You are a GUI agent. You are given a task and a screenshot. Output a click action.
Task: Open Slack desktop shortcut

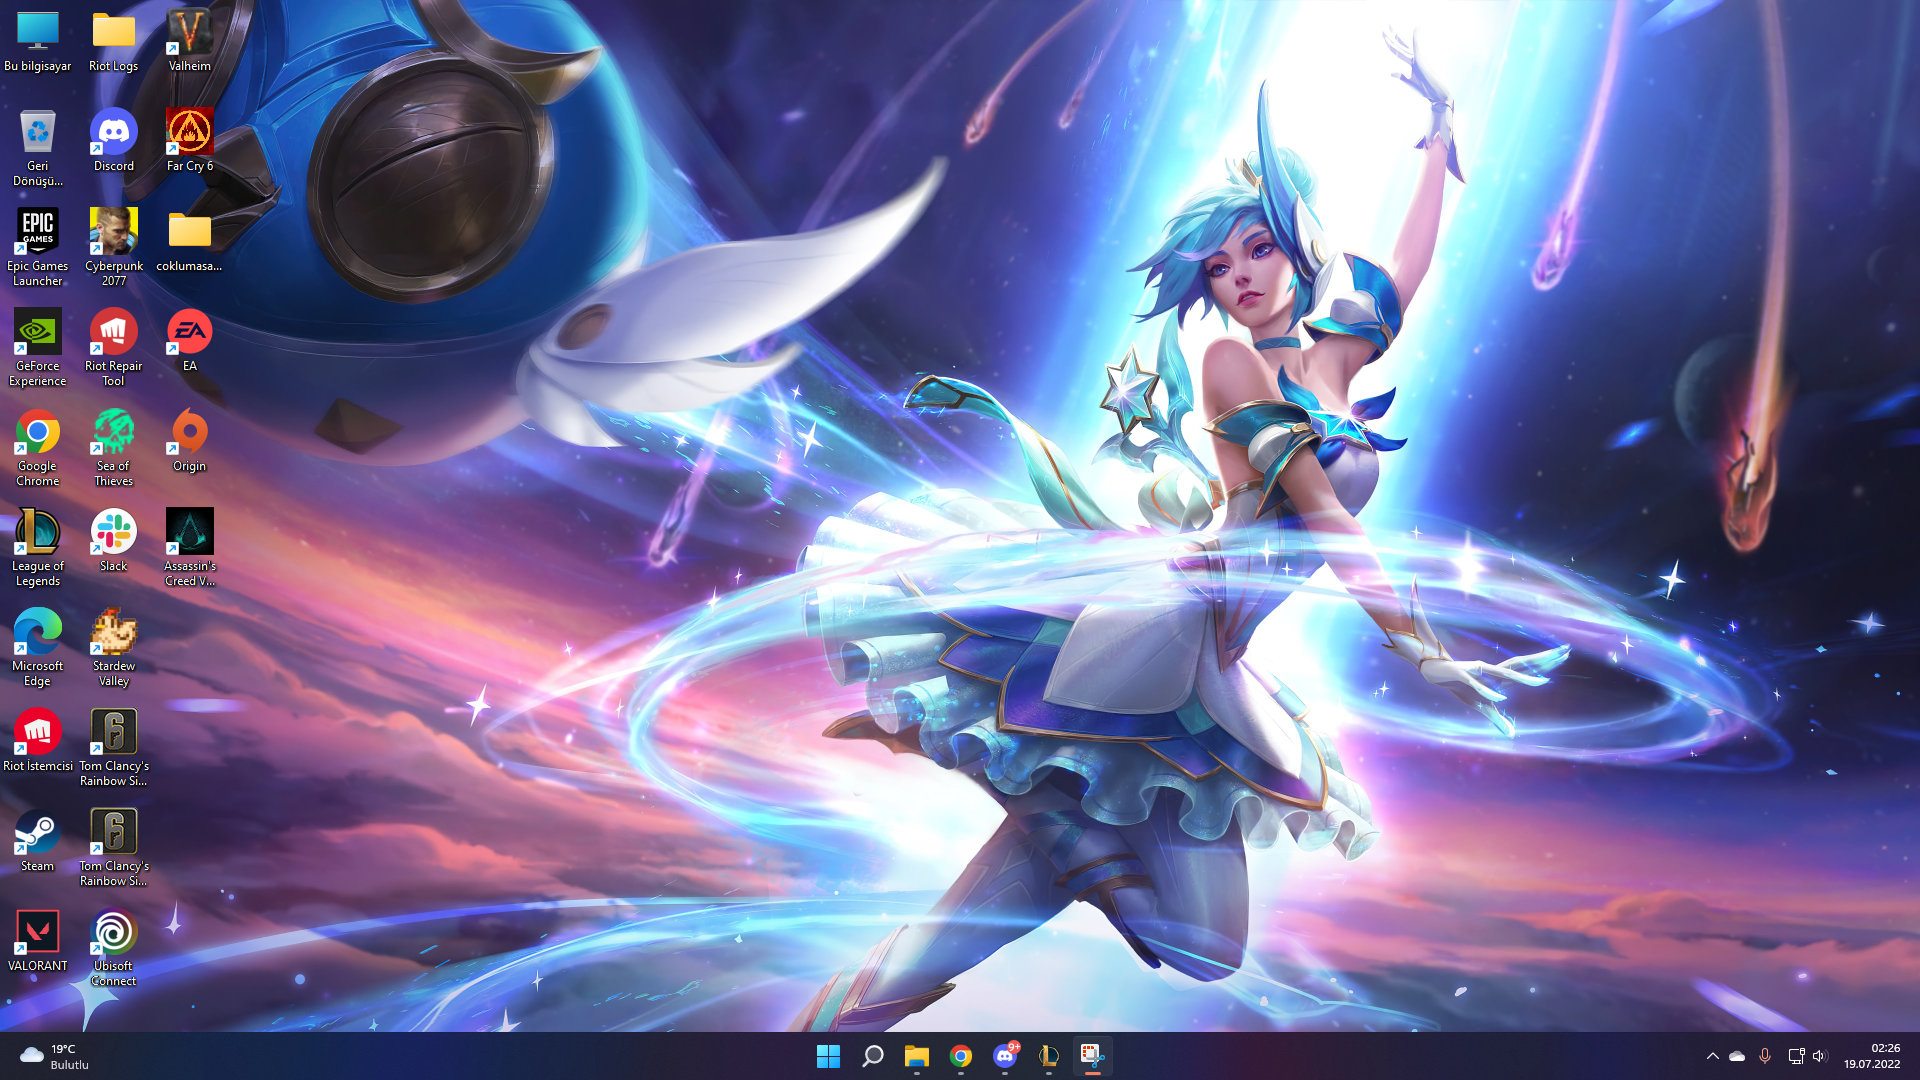pyautogui.click(x=114, y=541)
